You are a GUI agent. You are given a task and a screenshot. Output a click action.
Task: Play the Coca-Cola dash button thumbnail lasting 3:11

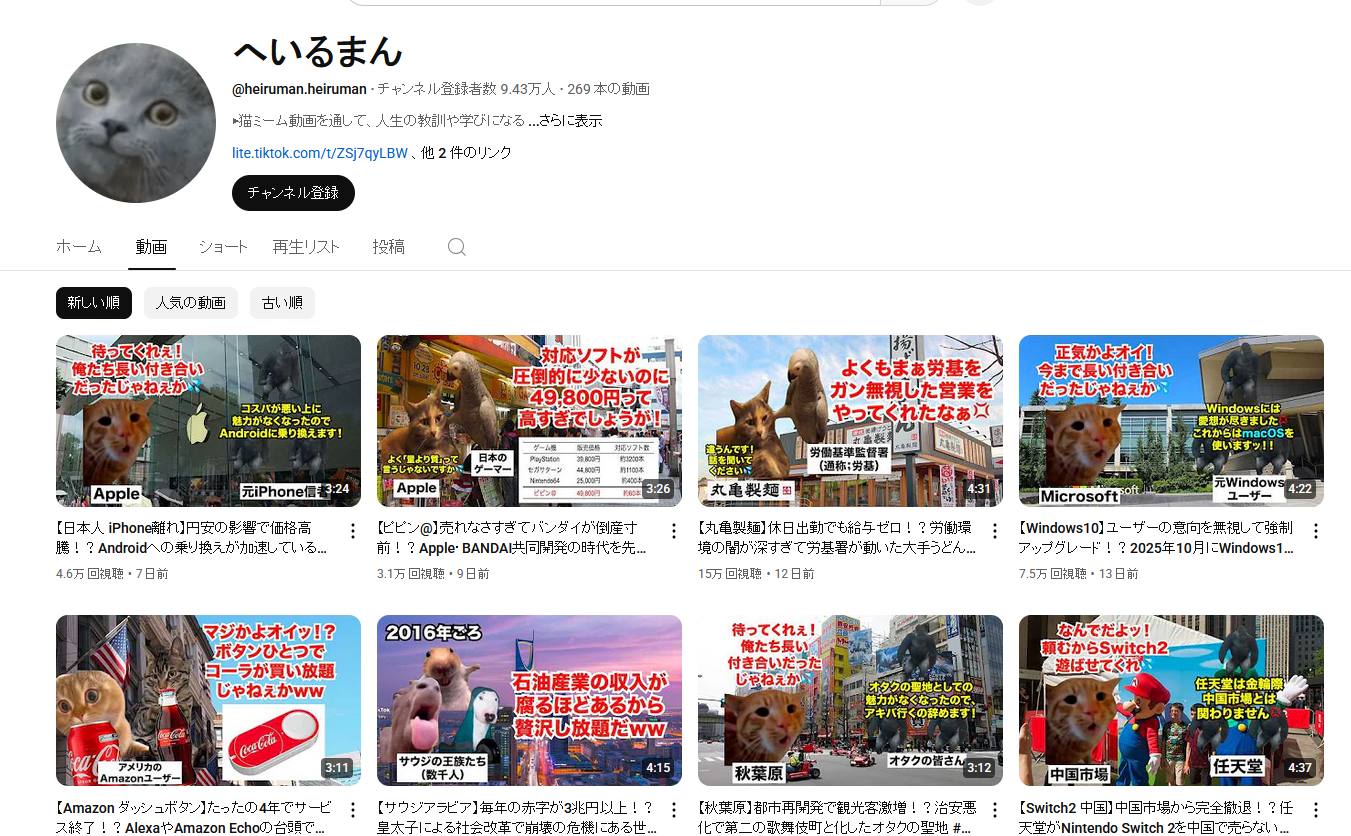(208, 701)
